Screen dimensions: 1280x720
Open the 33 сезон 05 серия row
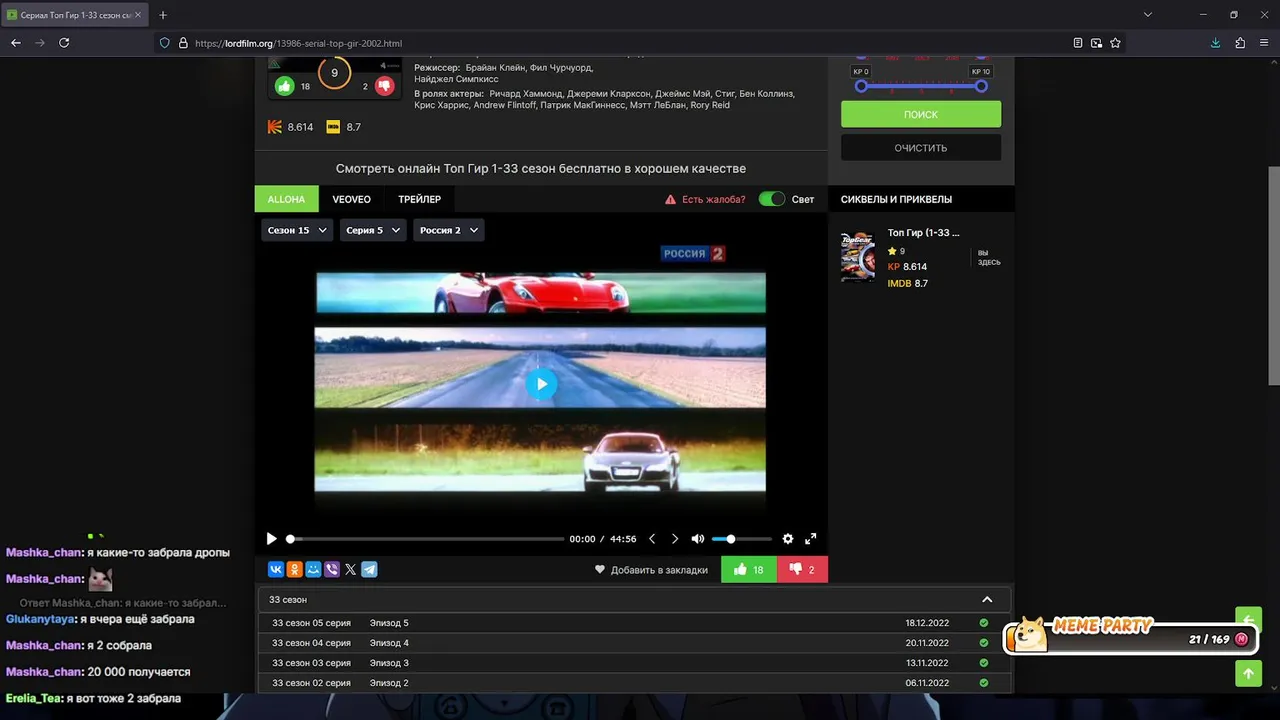pos(634,623)
